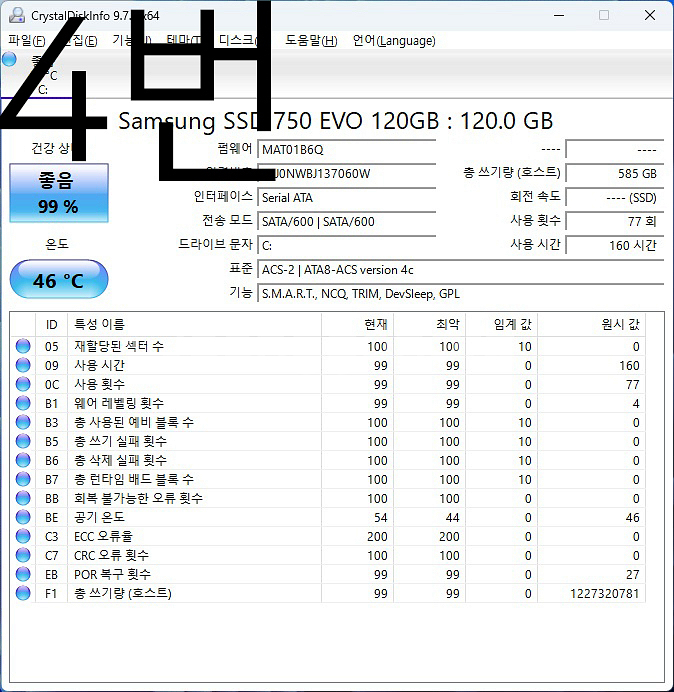Click current value 200 in ECC 오류율 row

(377, 537)
